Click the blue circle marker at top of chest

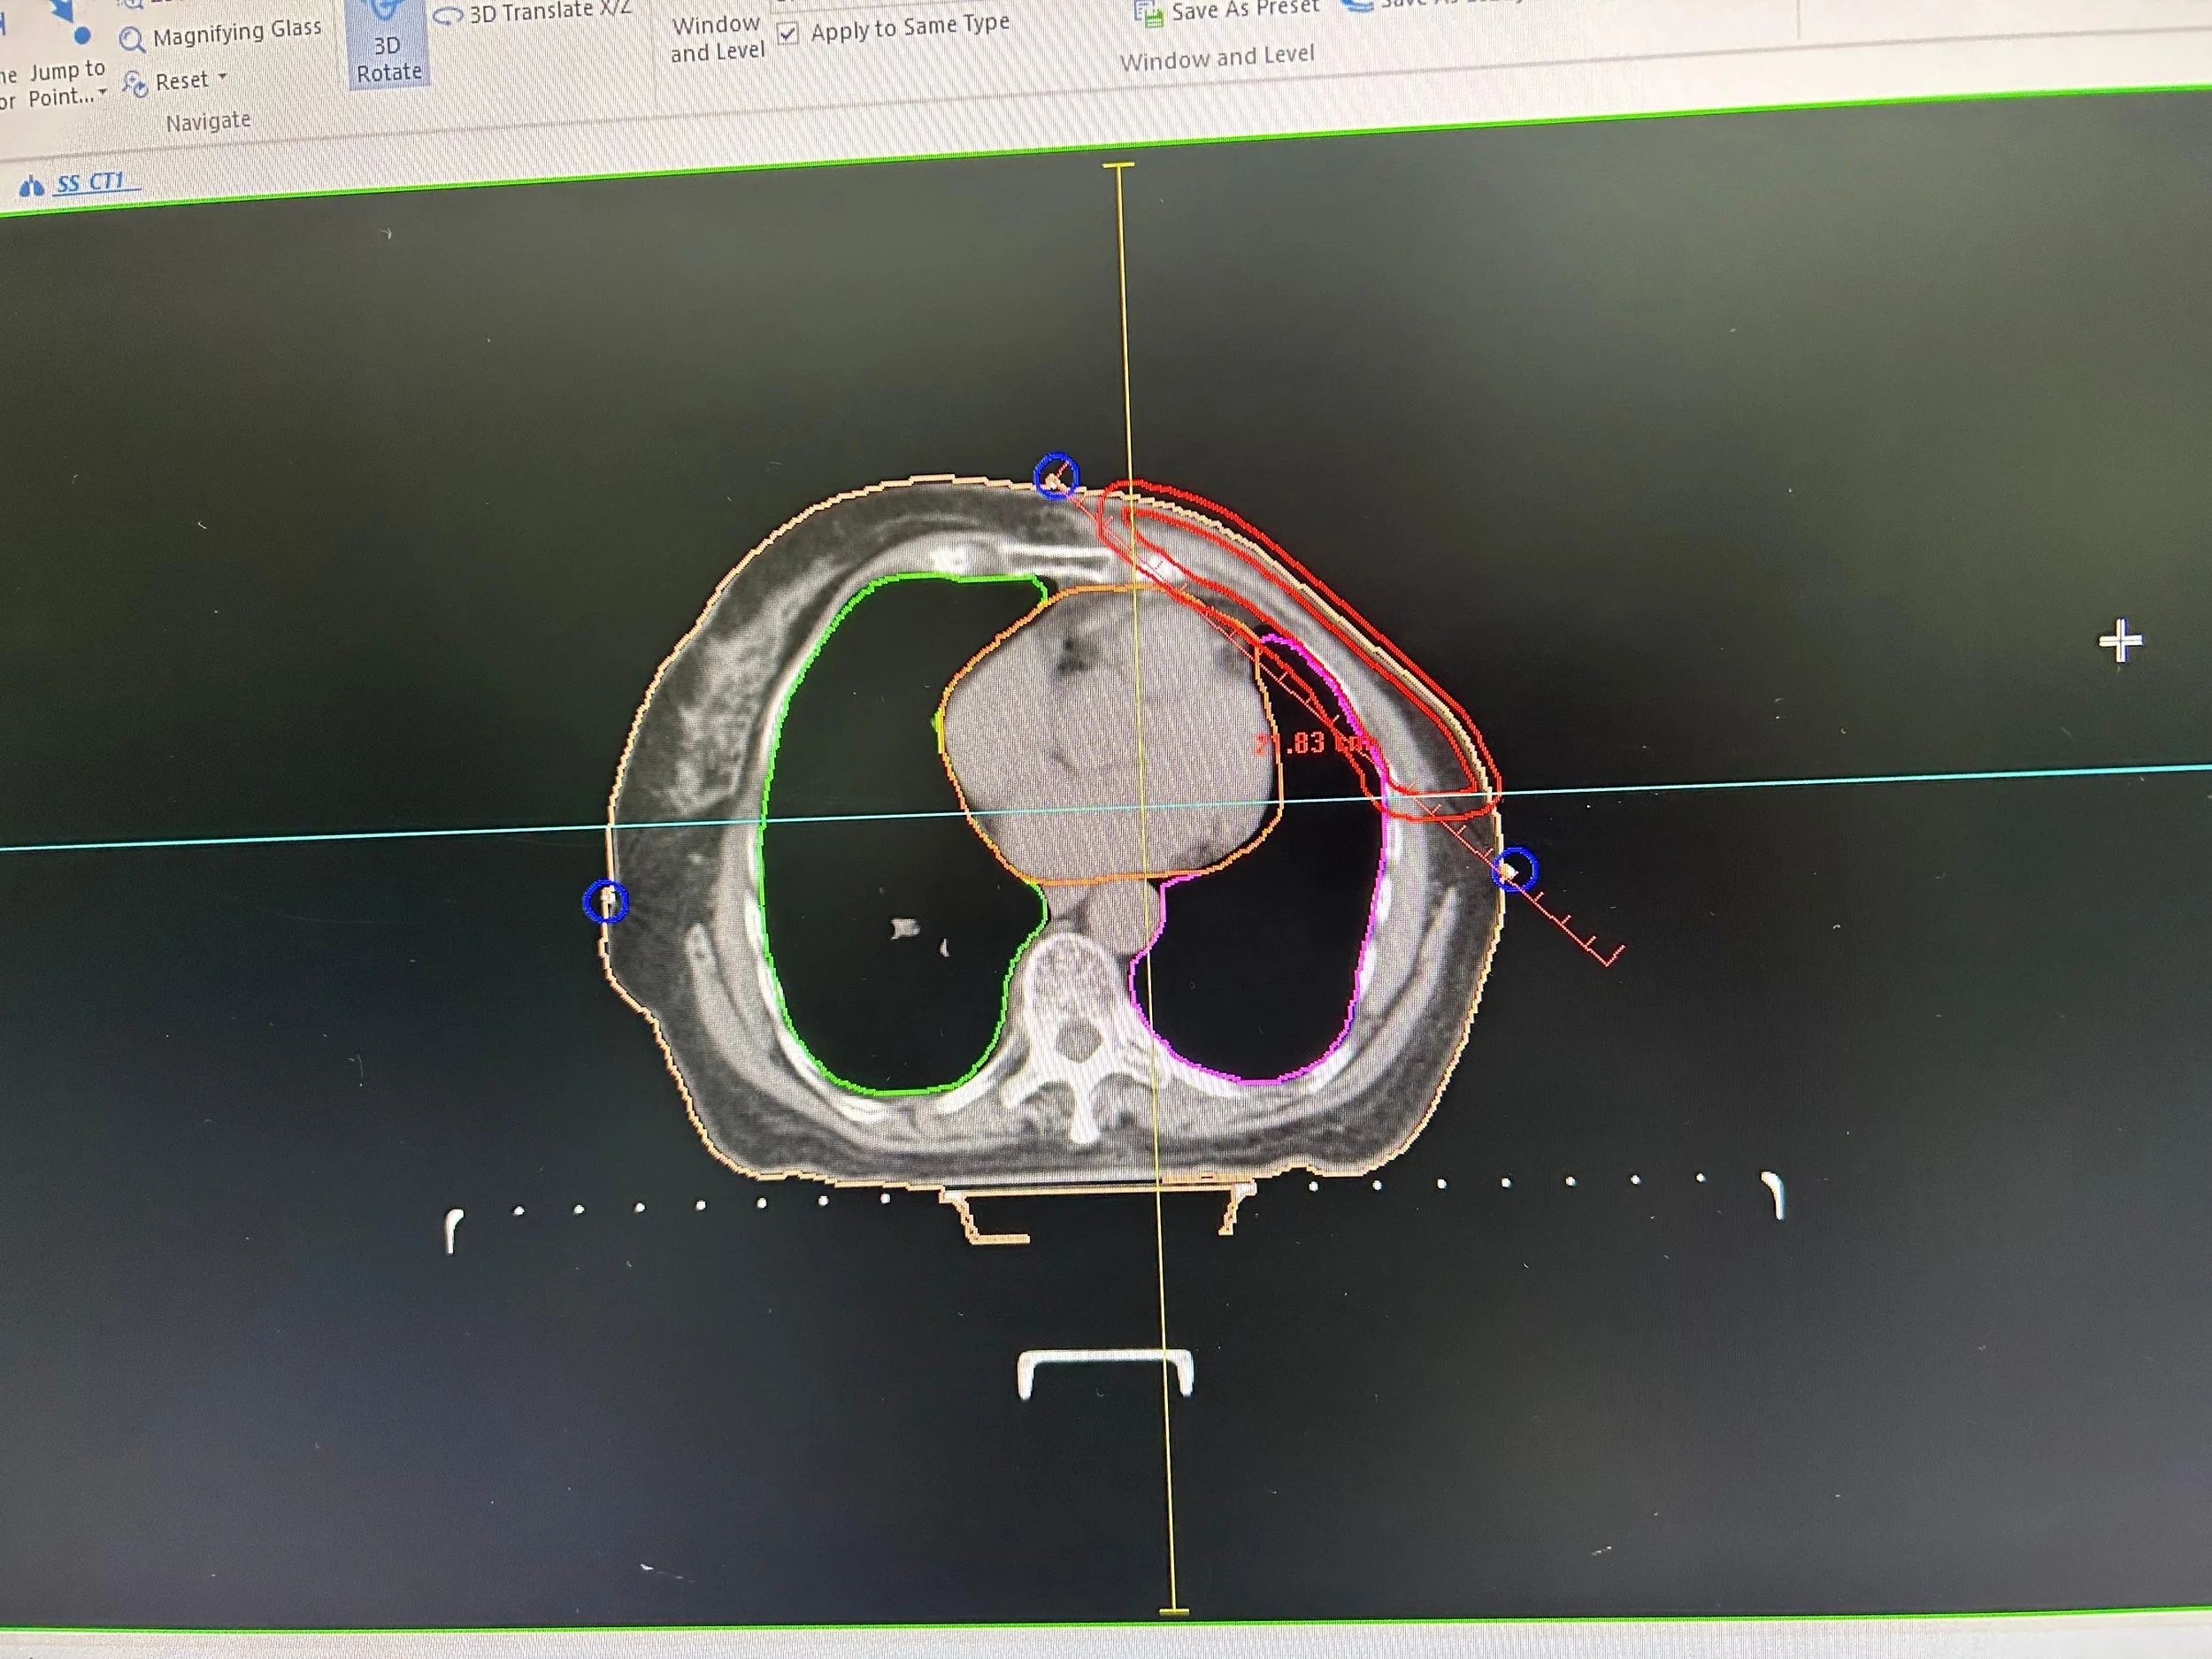pyautogui.click(x=1056, y=475)
